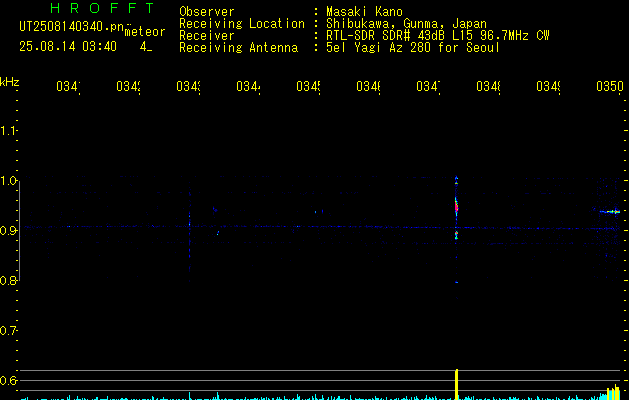Click the 'meteor' label under the file name
The width and height of the screenshot is (629, 400).
(145, 32)
